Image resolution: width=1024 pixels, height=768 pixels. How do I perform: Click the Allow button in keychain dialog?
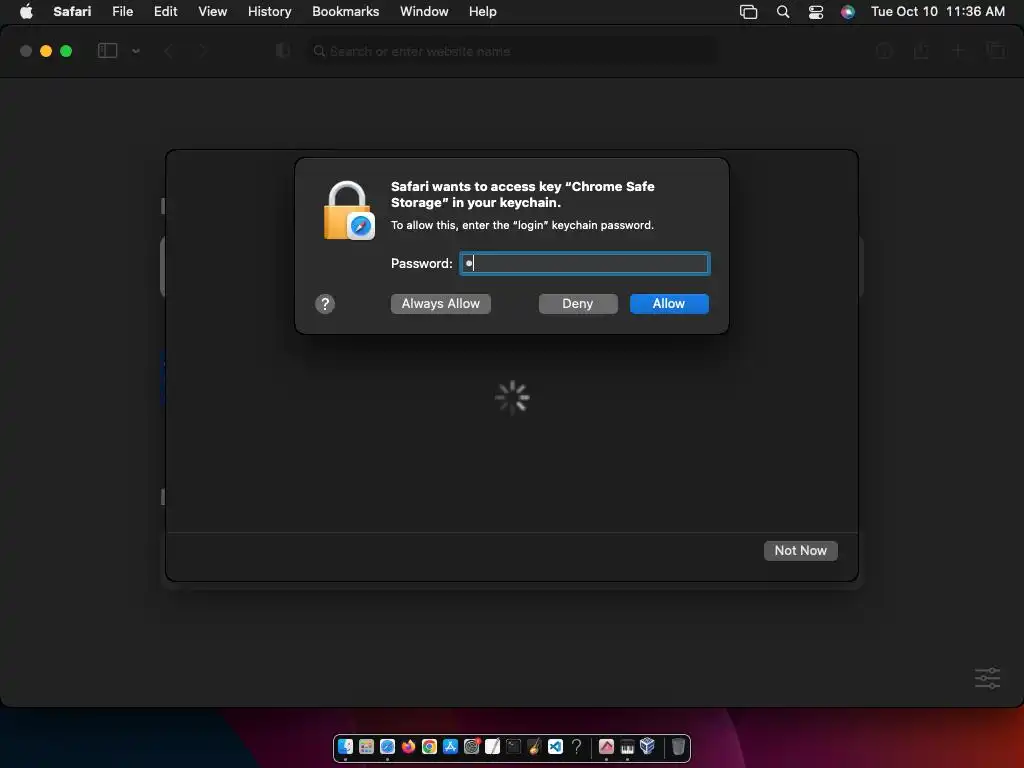pos(669,304)
